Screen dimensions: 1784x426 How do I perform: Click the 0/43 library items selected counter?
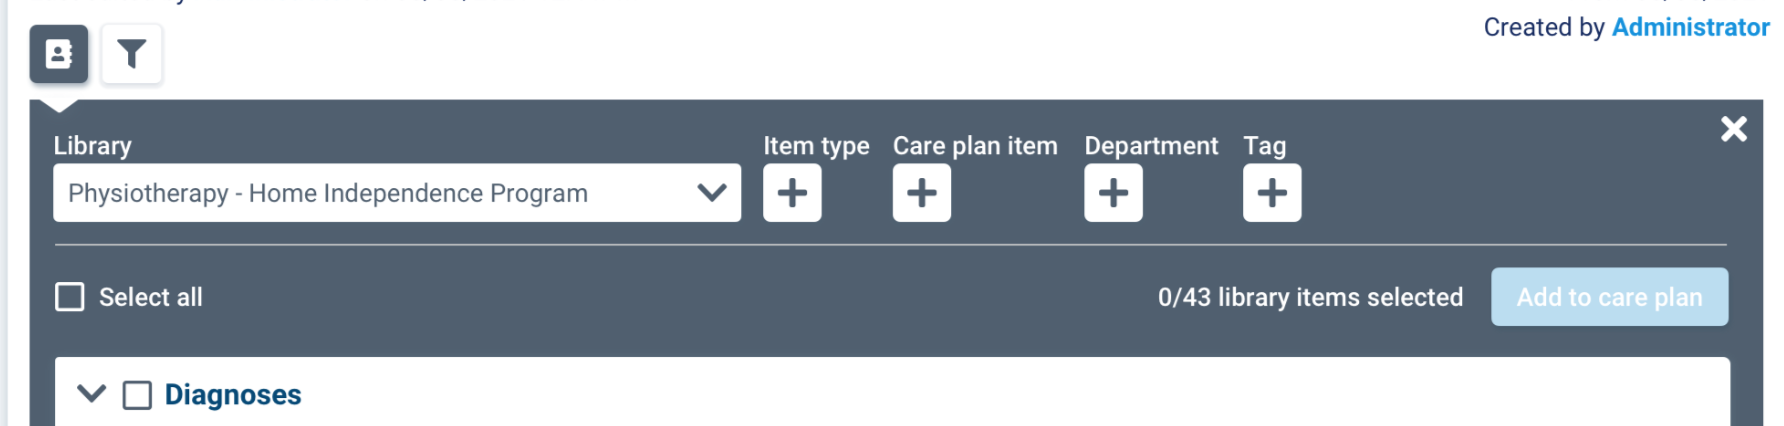point(1310,297)
